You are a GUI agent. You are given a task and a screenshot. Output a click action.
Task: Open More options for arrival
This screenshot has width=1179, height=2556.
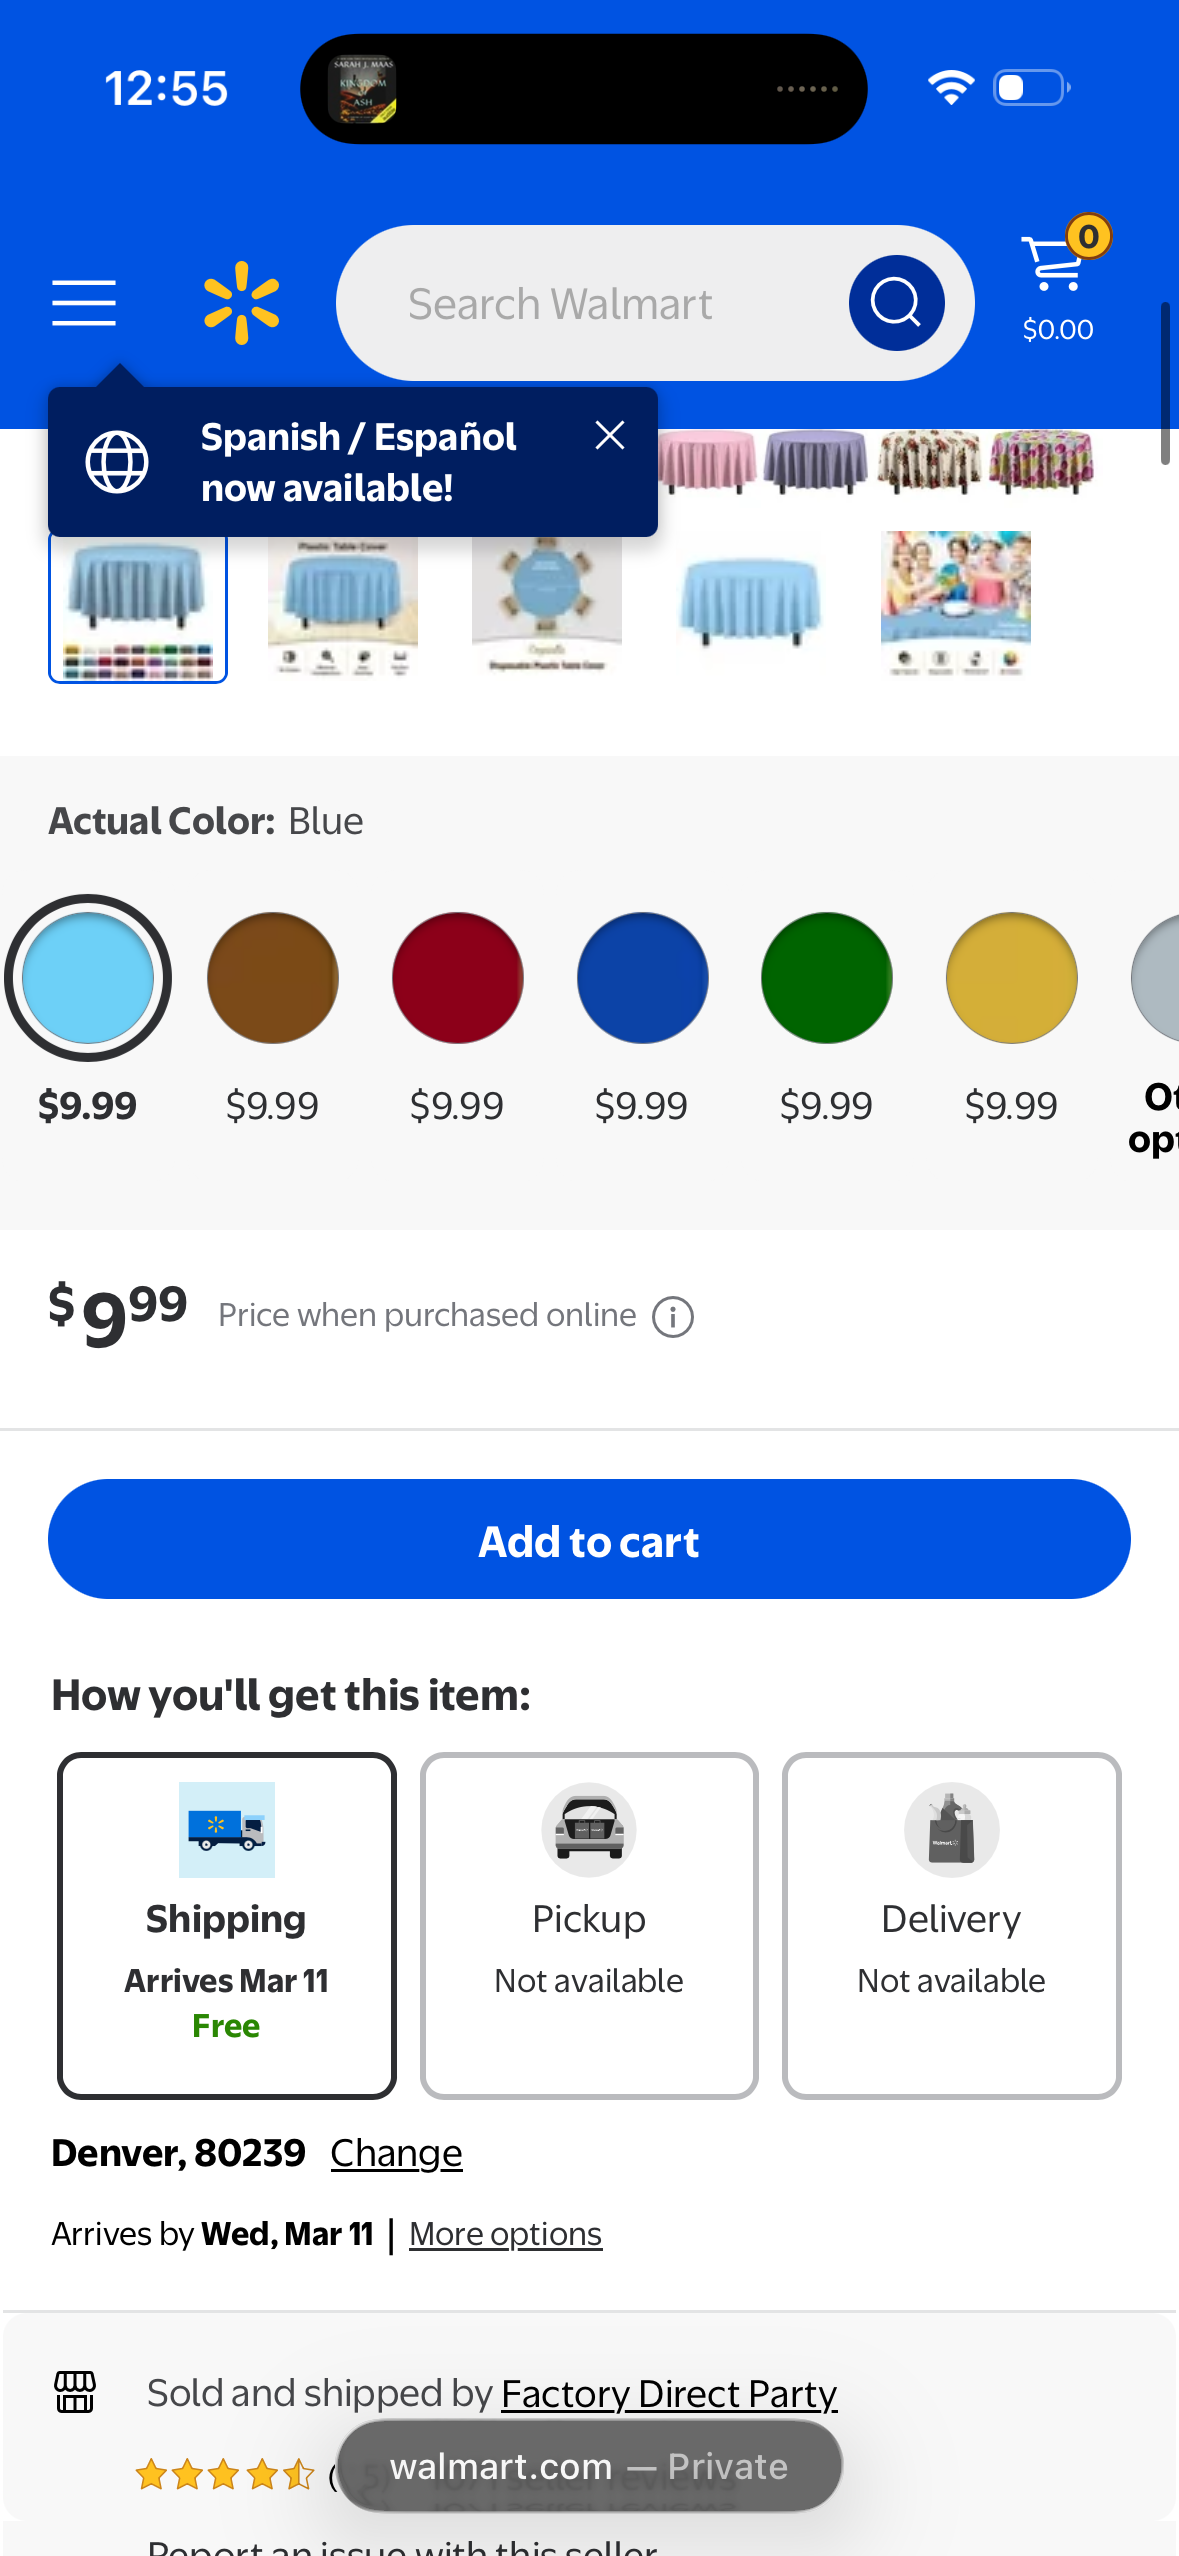coord(505,2234)
